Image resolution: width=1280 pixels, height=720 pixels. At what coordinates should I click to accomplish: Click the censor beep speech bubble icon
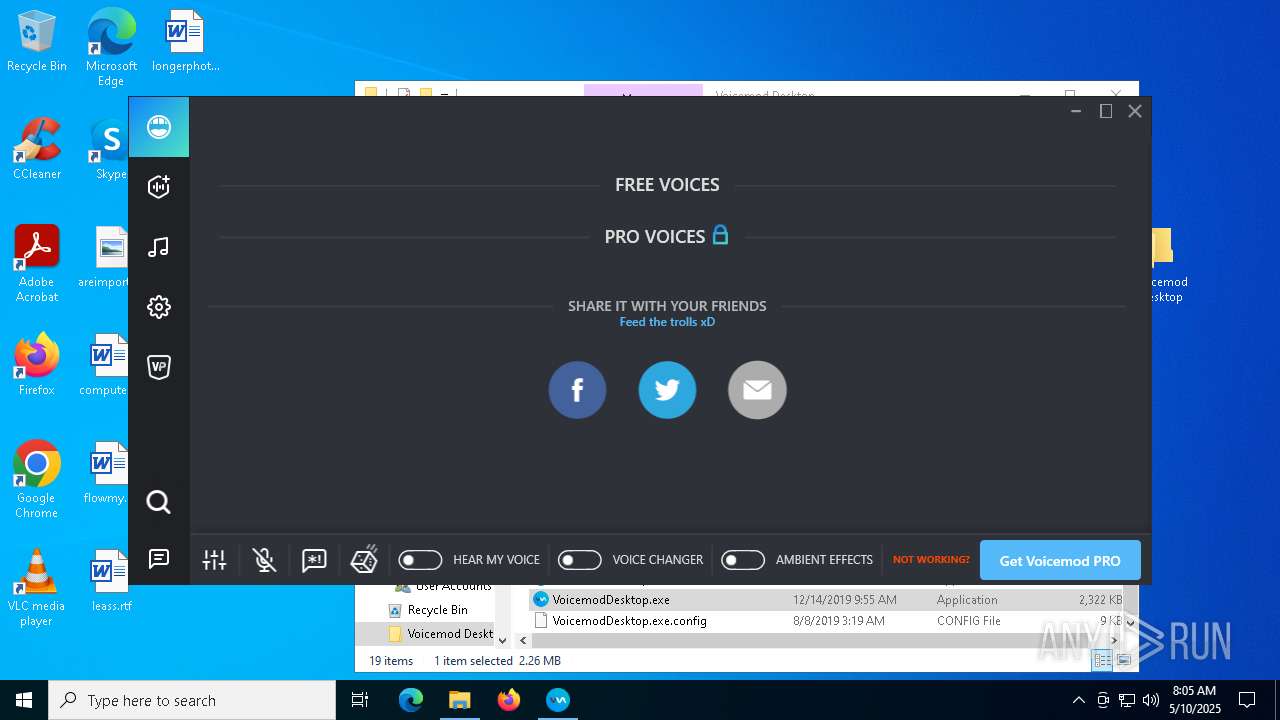[x=314, y=560]
